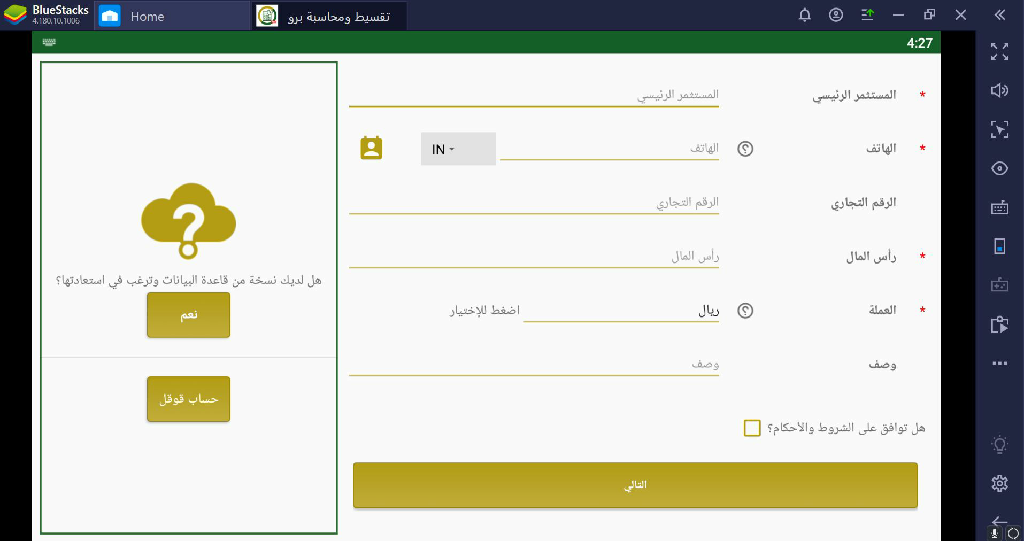Screen dimensions: 1024x541
Task: Check the terms and conditions checkbox
Action: tap(752, 428)
